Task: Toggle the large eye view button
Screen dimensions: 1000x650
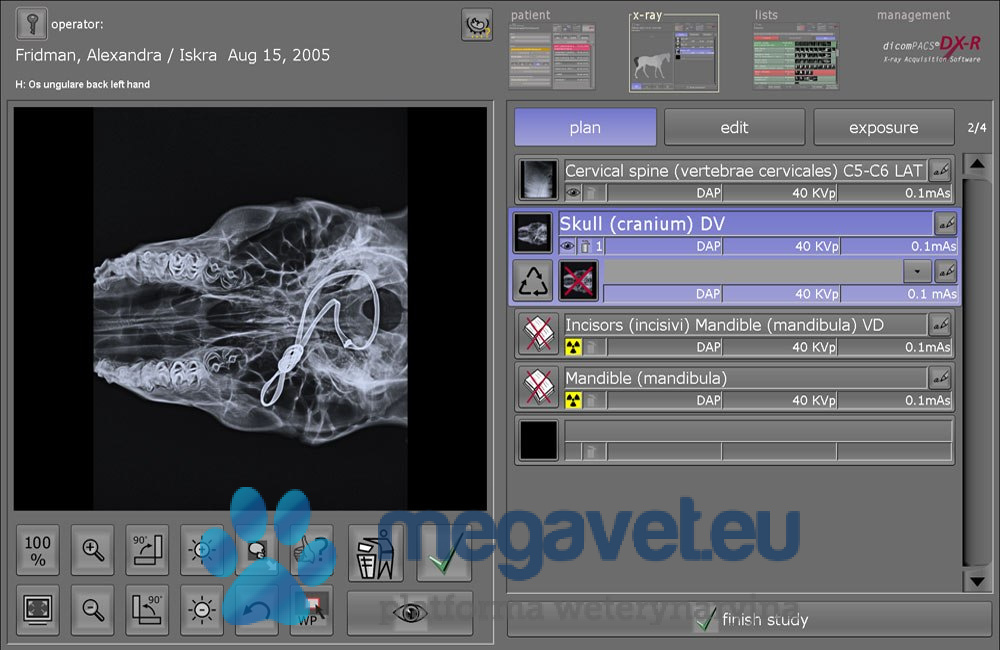Action: [x=409, y=614]
